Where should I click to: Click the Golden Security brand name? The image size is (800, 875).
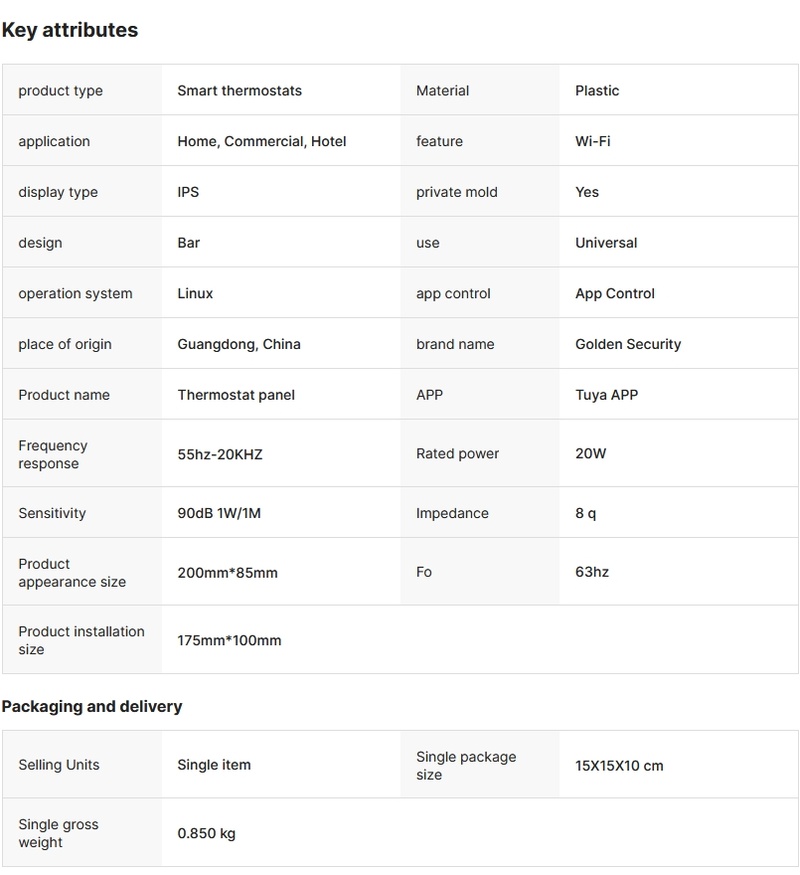pos(628,345)
